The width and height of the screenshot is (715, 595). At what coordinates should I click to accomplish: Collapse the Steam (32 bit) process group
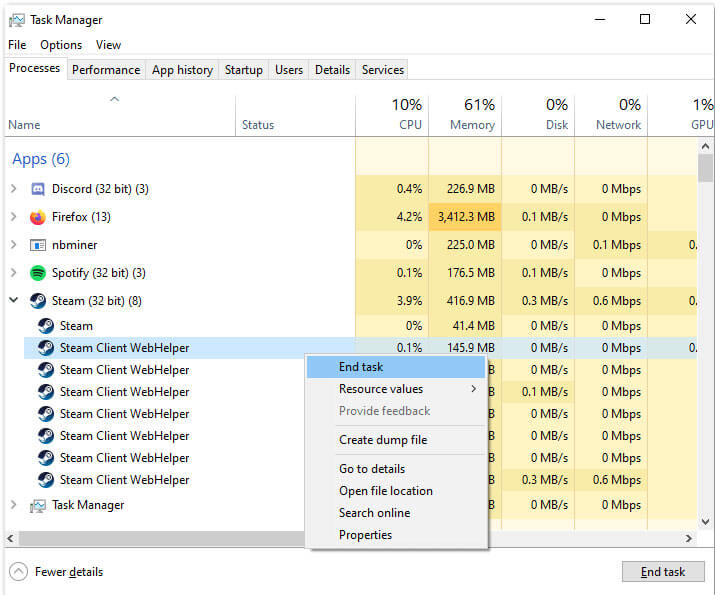pyautogui.click(x=13, y=301)
